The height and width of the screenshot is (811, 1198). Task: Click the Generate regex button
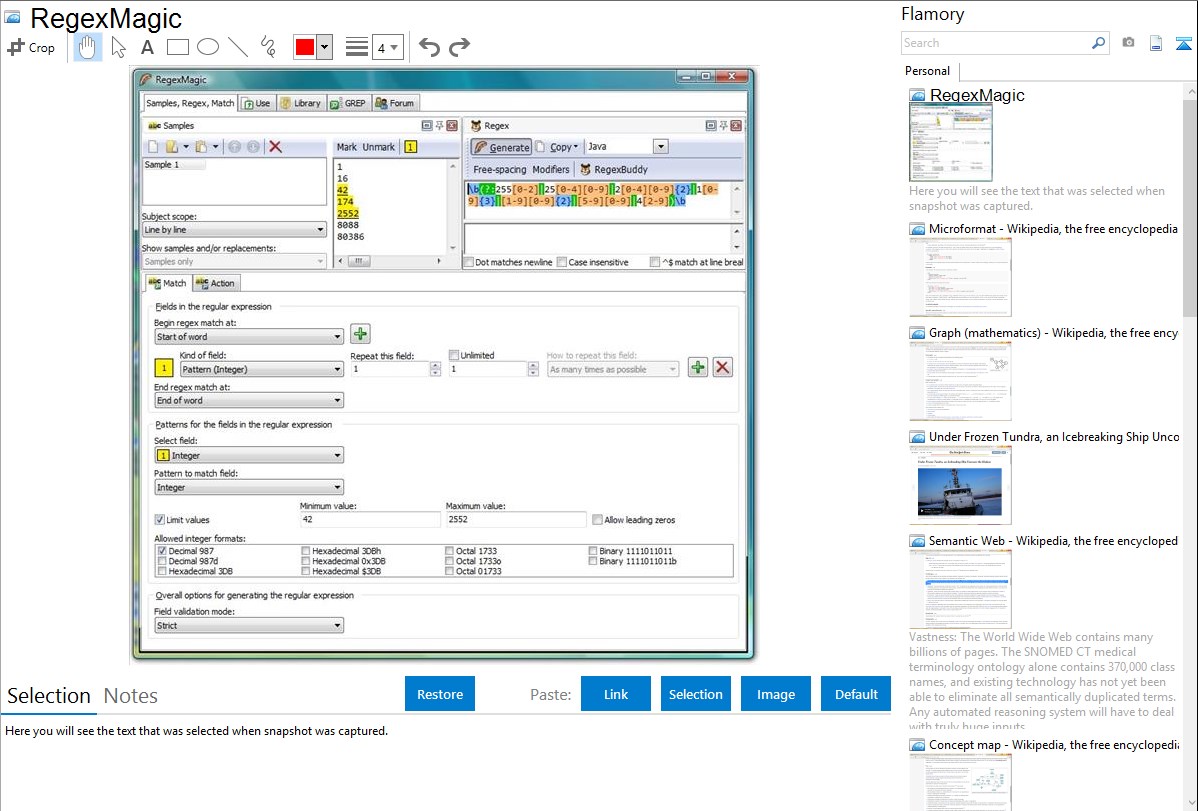click(501, 147)
